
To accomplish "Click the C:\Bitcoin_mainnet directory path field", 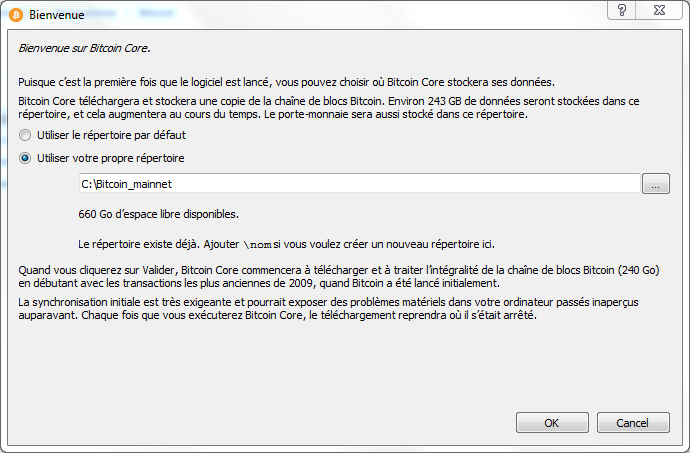I will tap(359, 184).
